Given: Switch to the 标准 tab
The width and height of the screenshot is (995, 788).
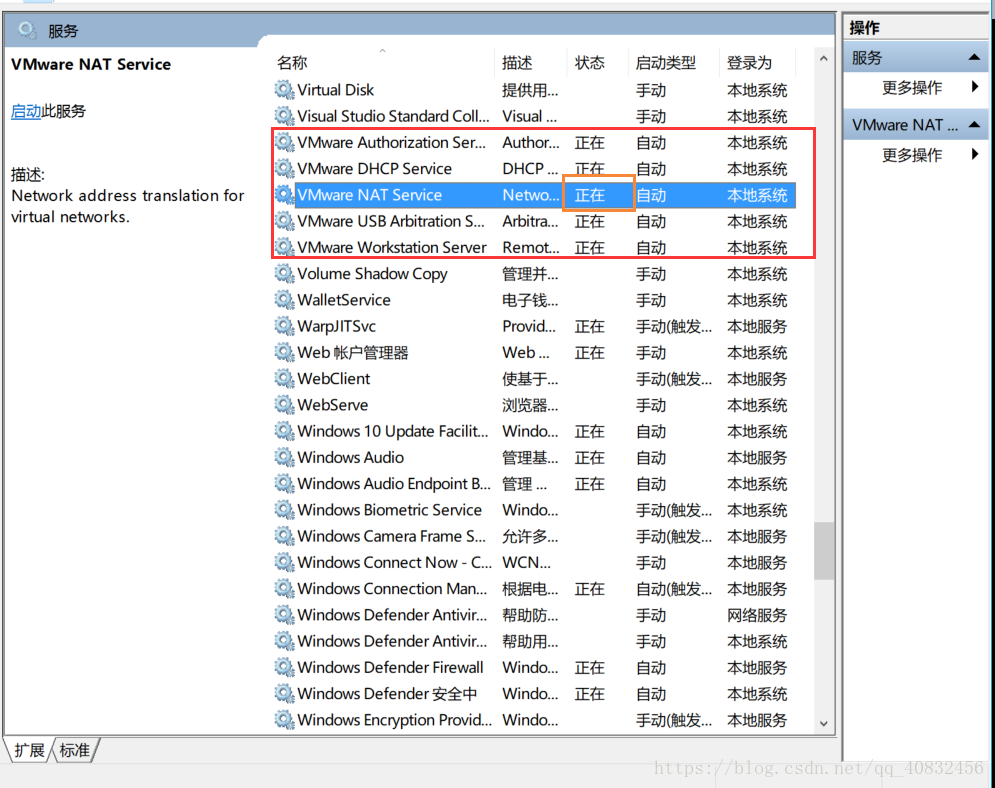Looking at the screenshot, I should point(75,751).
